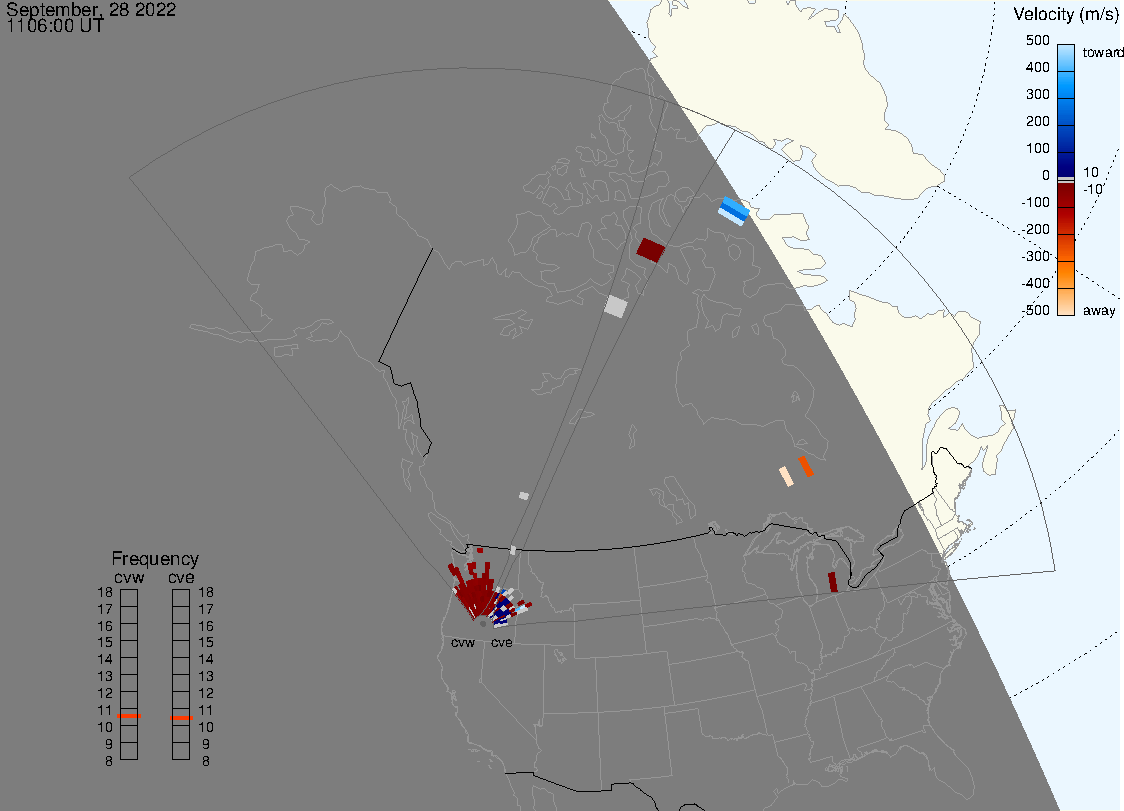The height and width of the screenshot is (811, 1124).
Task: Select the -400 value on velocity scale
Action: click(x=1035, y=283)
